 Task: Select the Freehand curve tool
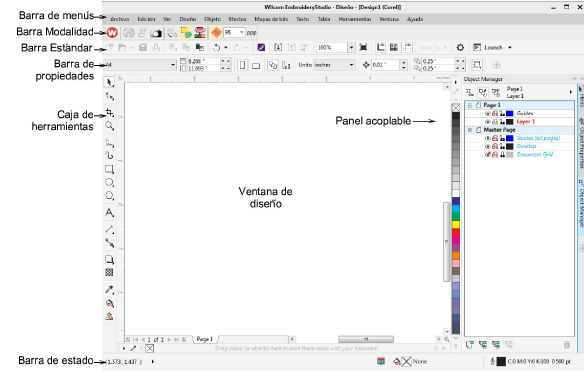click(x=109, y=143)
